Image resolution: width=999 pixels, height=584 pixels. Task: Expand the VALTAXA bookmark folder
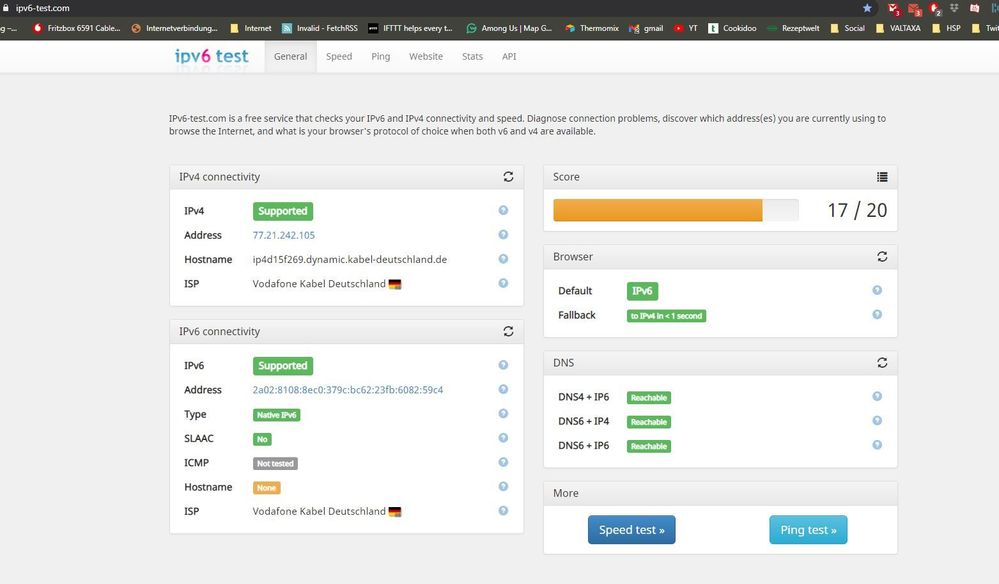[898, 28]
